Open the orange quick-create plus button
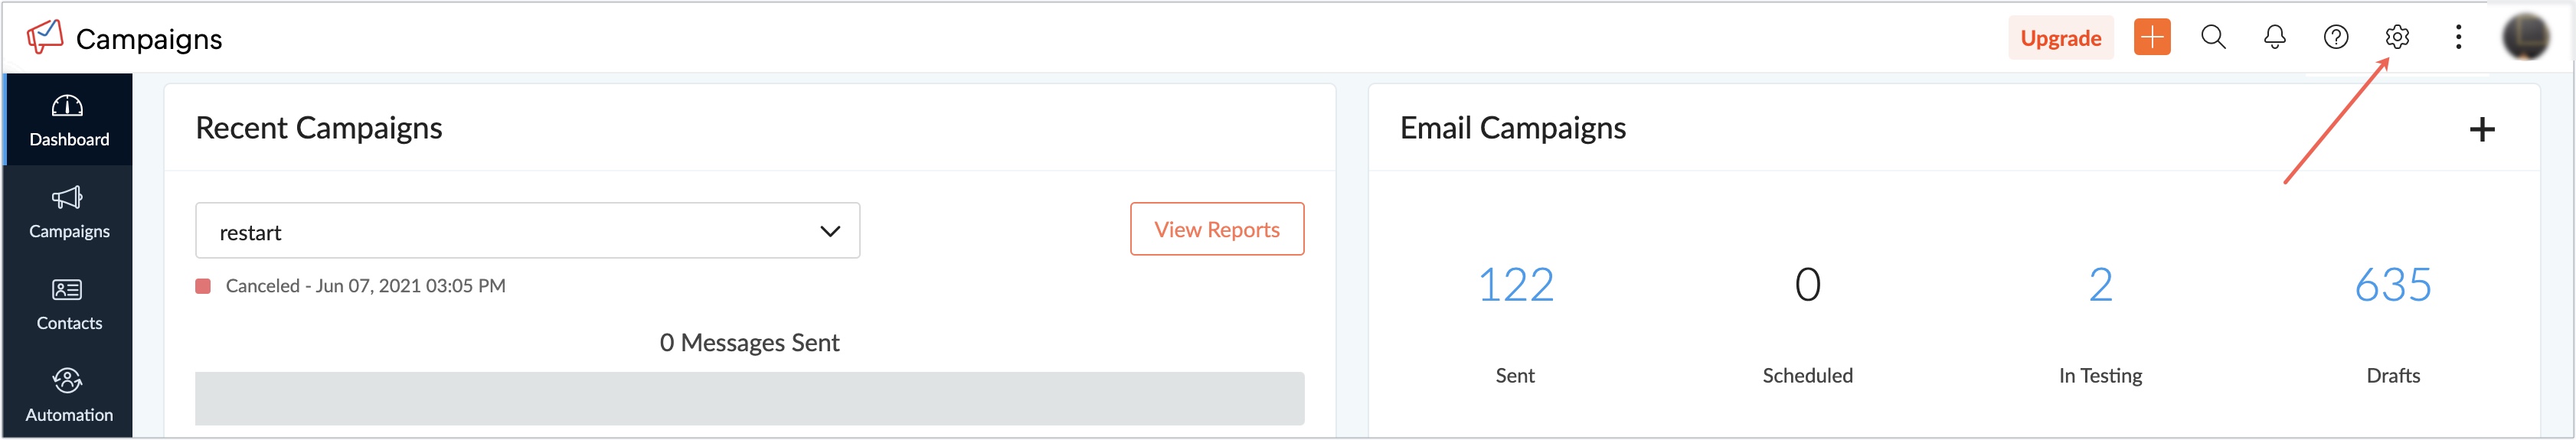The width and height of the screenshot is (2576, 440). [x=2151, y=37]
